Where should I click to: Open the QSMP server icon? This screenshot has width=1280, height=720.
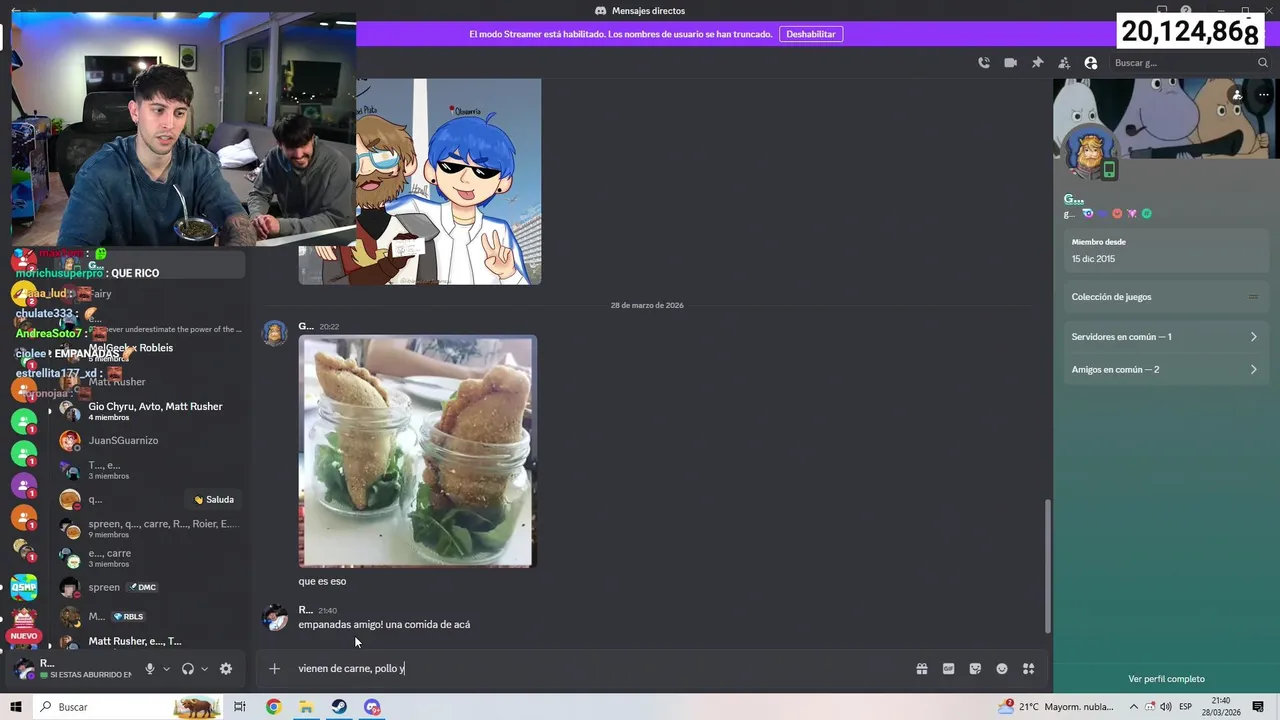tap(24, 587)
